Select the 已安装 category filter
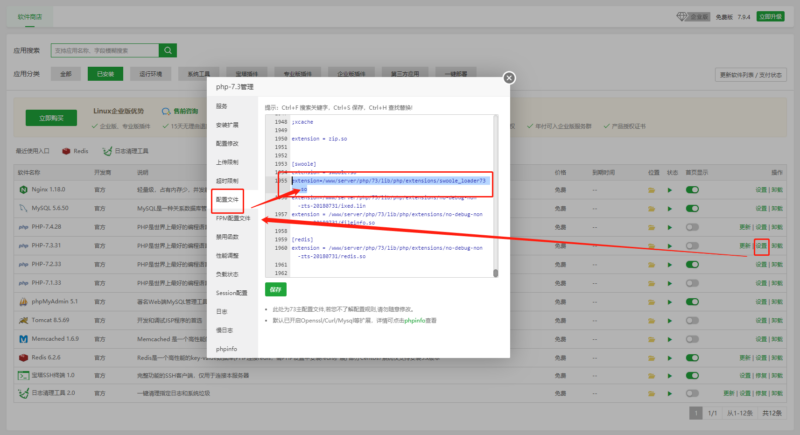Image resolution: width=800 pixels, height=435 pixels. (104, 73)
